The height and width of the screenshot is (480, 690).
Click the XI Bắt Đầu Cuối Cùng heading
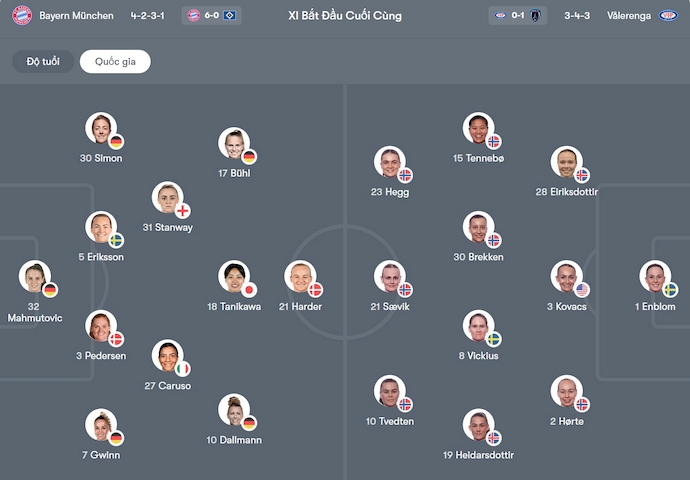click(x=344, y=16)
